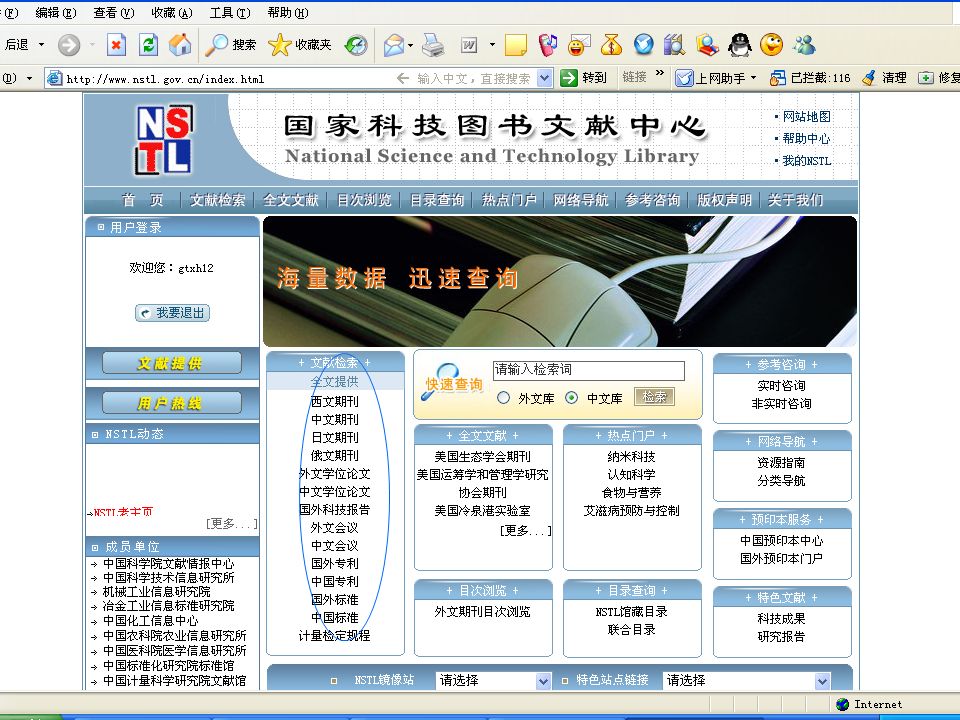Open browsing History toolbar icon
The height and width of the screenshot is (720, 960).
click(x=356, y=45)
